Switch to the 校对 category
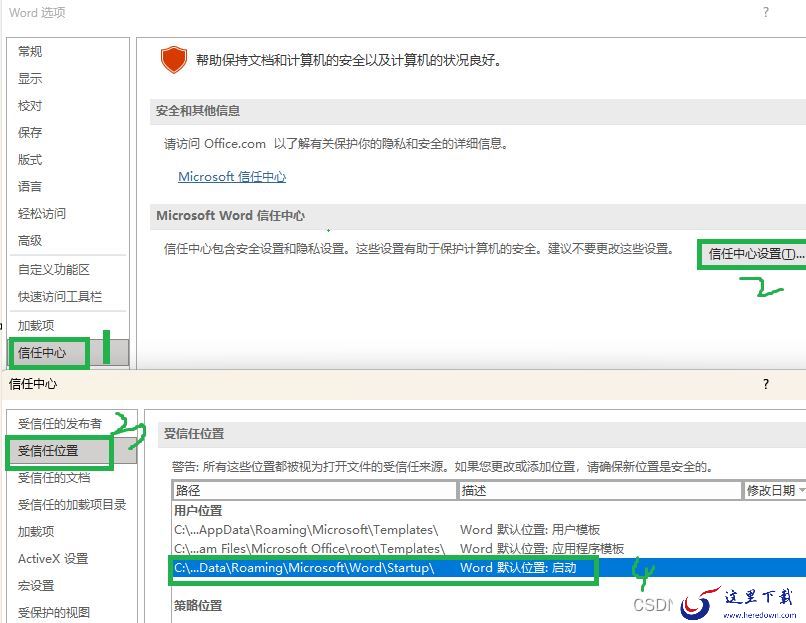806x623 pixels. click(30, 105)
